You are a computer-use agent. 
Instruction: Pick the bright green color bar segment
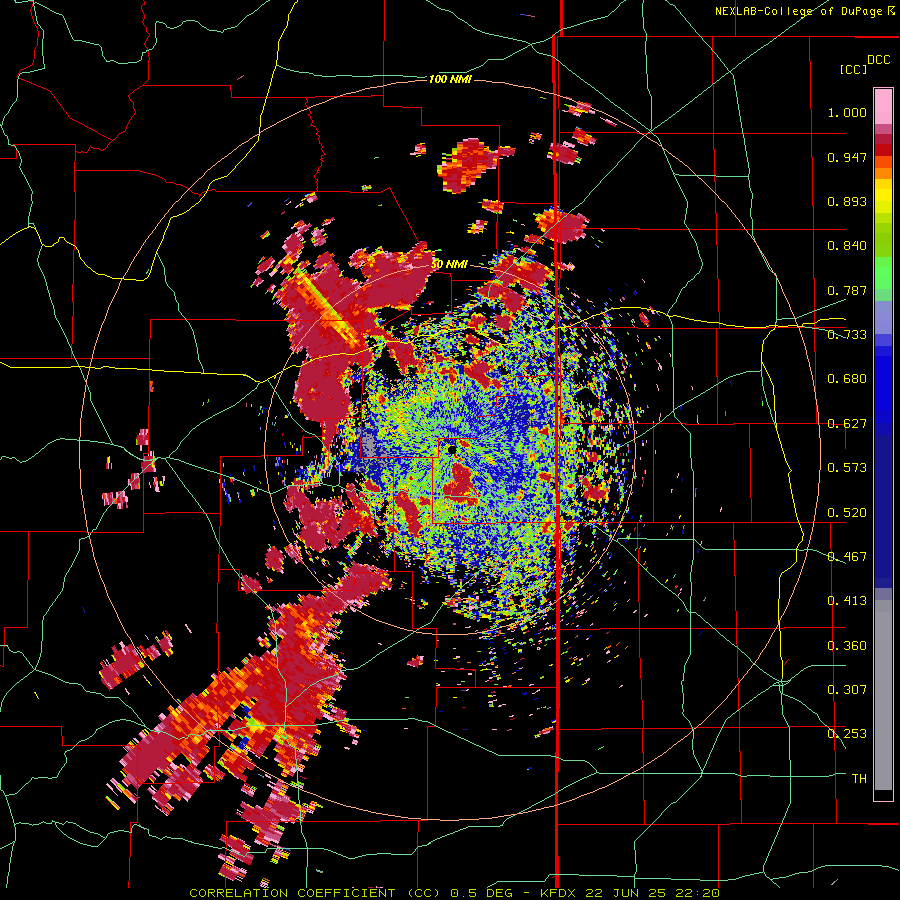click(x=883, y=273)
